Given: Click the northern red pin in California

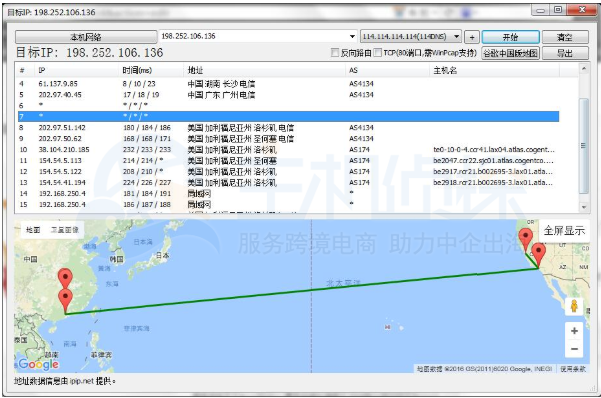Looking at the screenshot, I should pos(525,238).
